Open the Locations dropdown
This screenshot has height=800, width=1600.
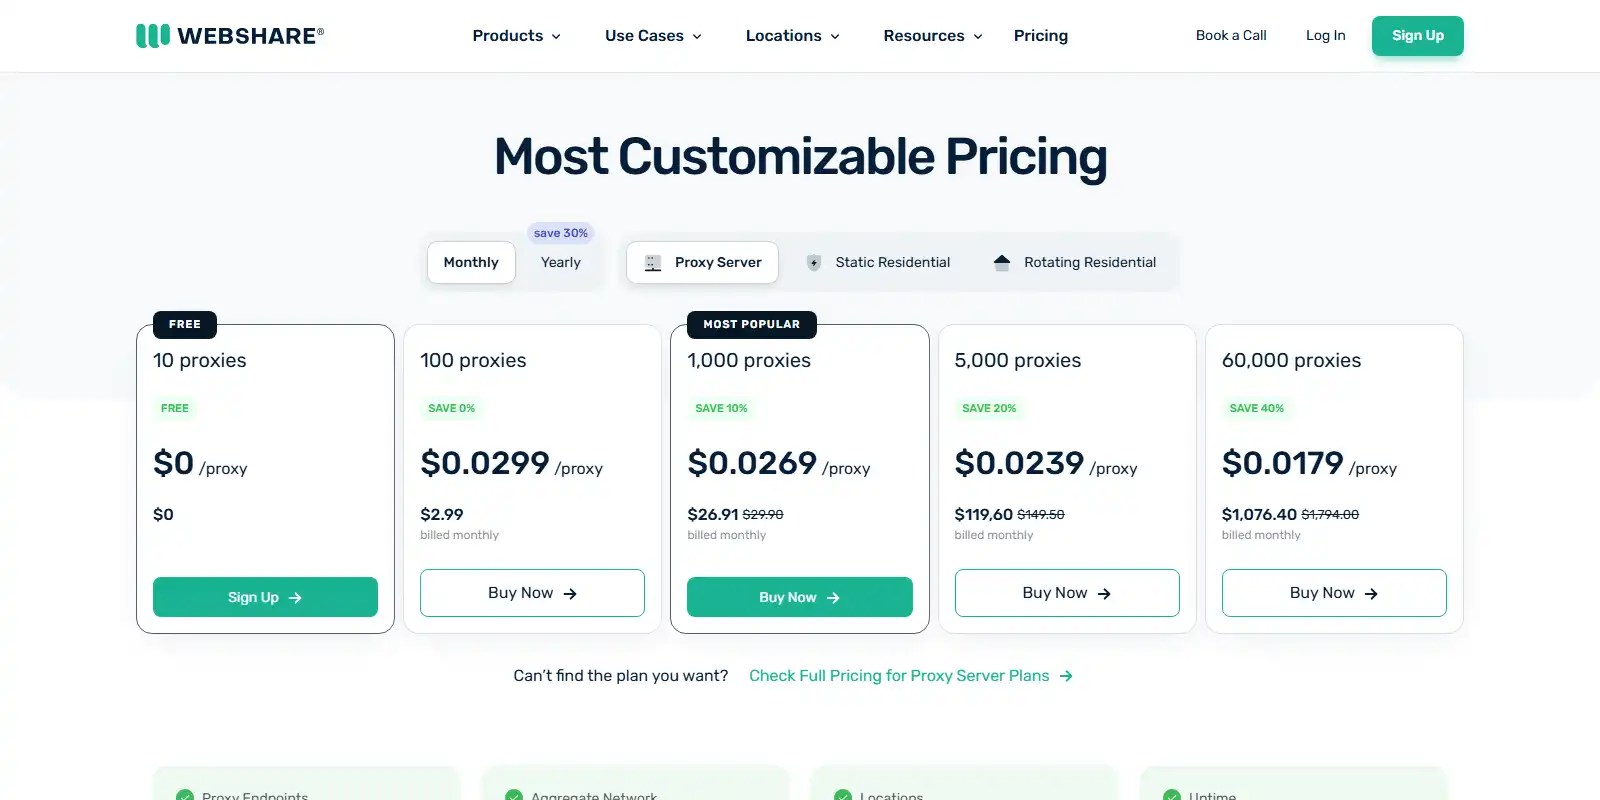click(x=793, y=36)
